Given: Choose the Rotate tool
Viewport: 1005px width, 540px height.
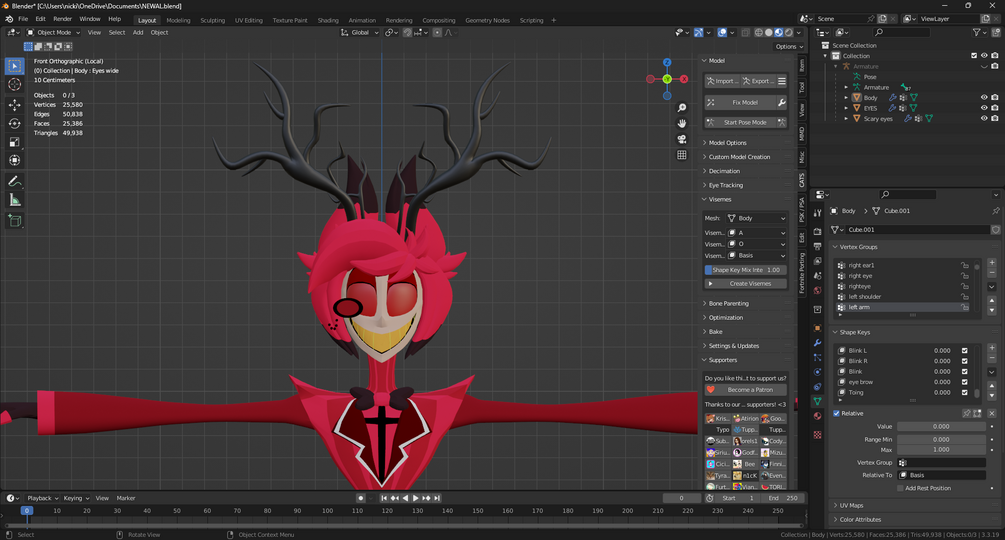Looking at the screenshot, I should (x=15, y=123).
